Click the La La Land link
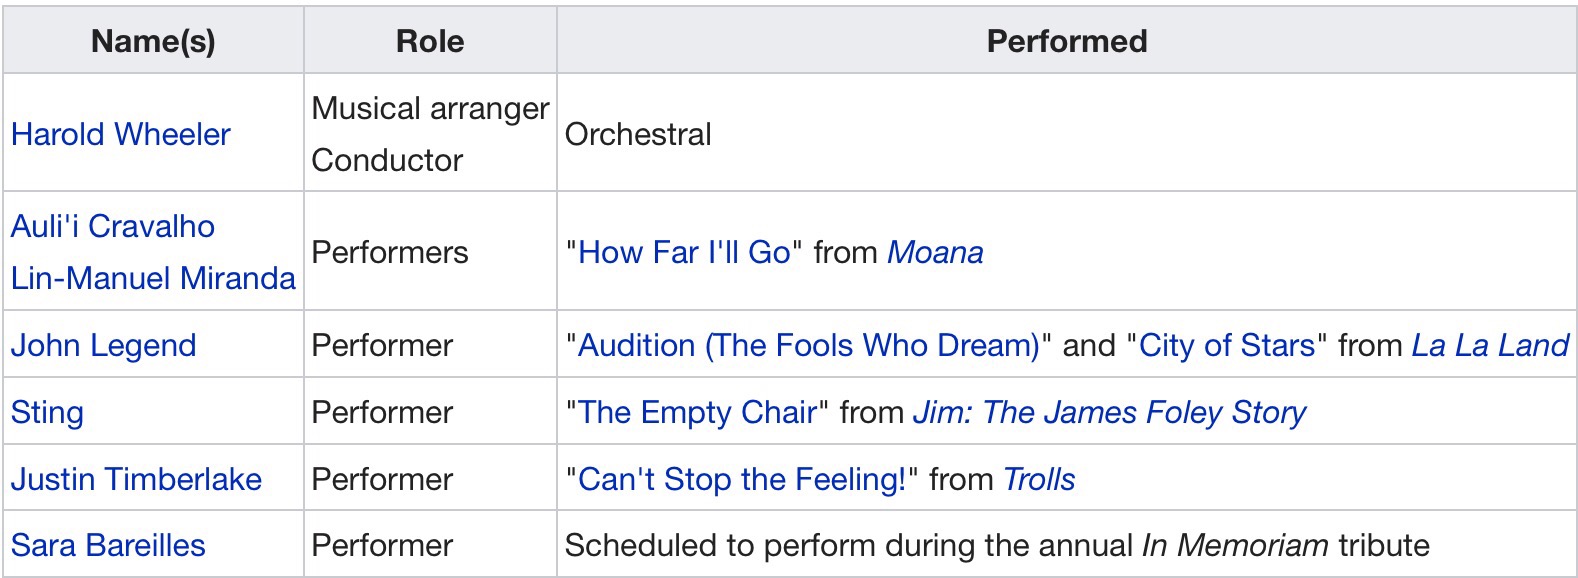1578x578 pixels. (x=1490, y=345)
